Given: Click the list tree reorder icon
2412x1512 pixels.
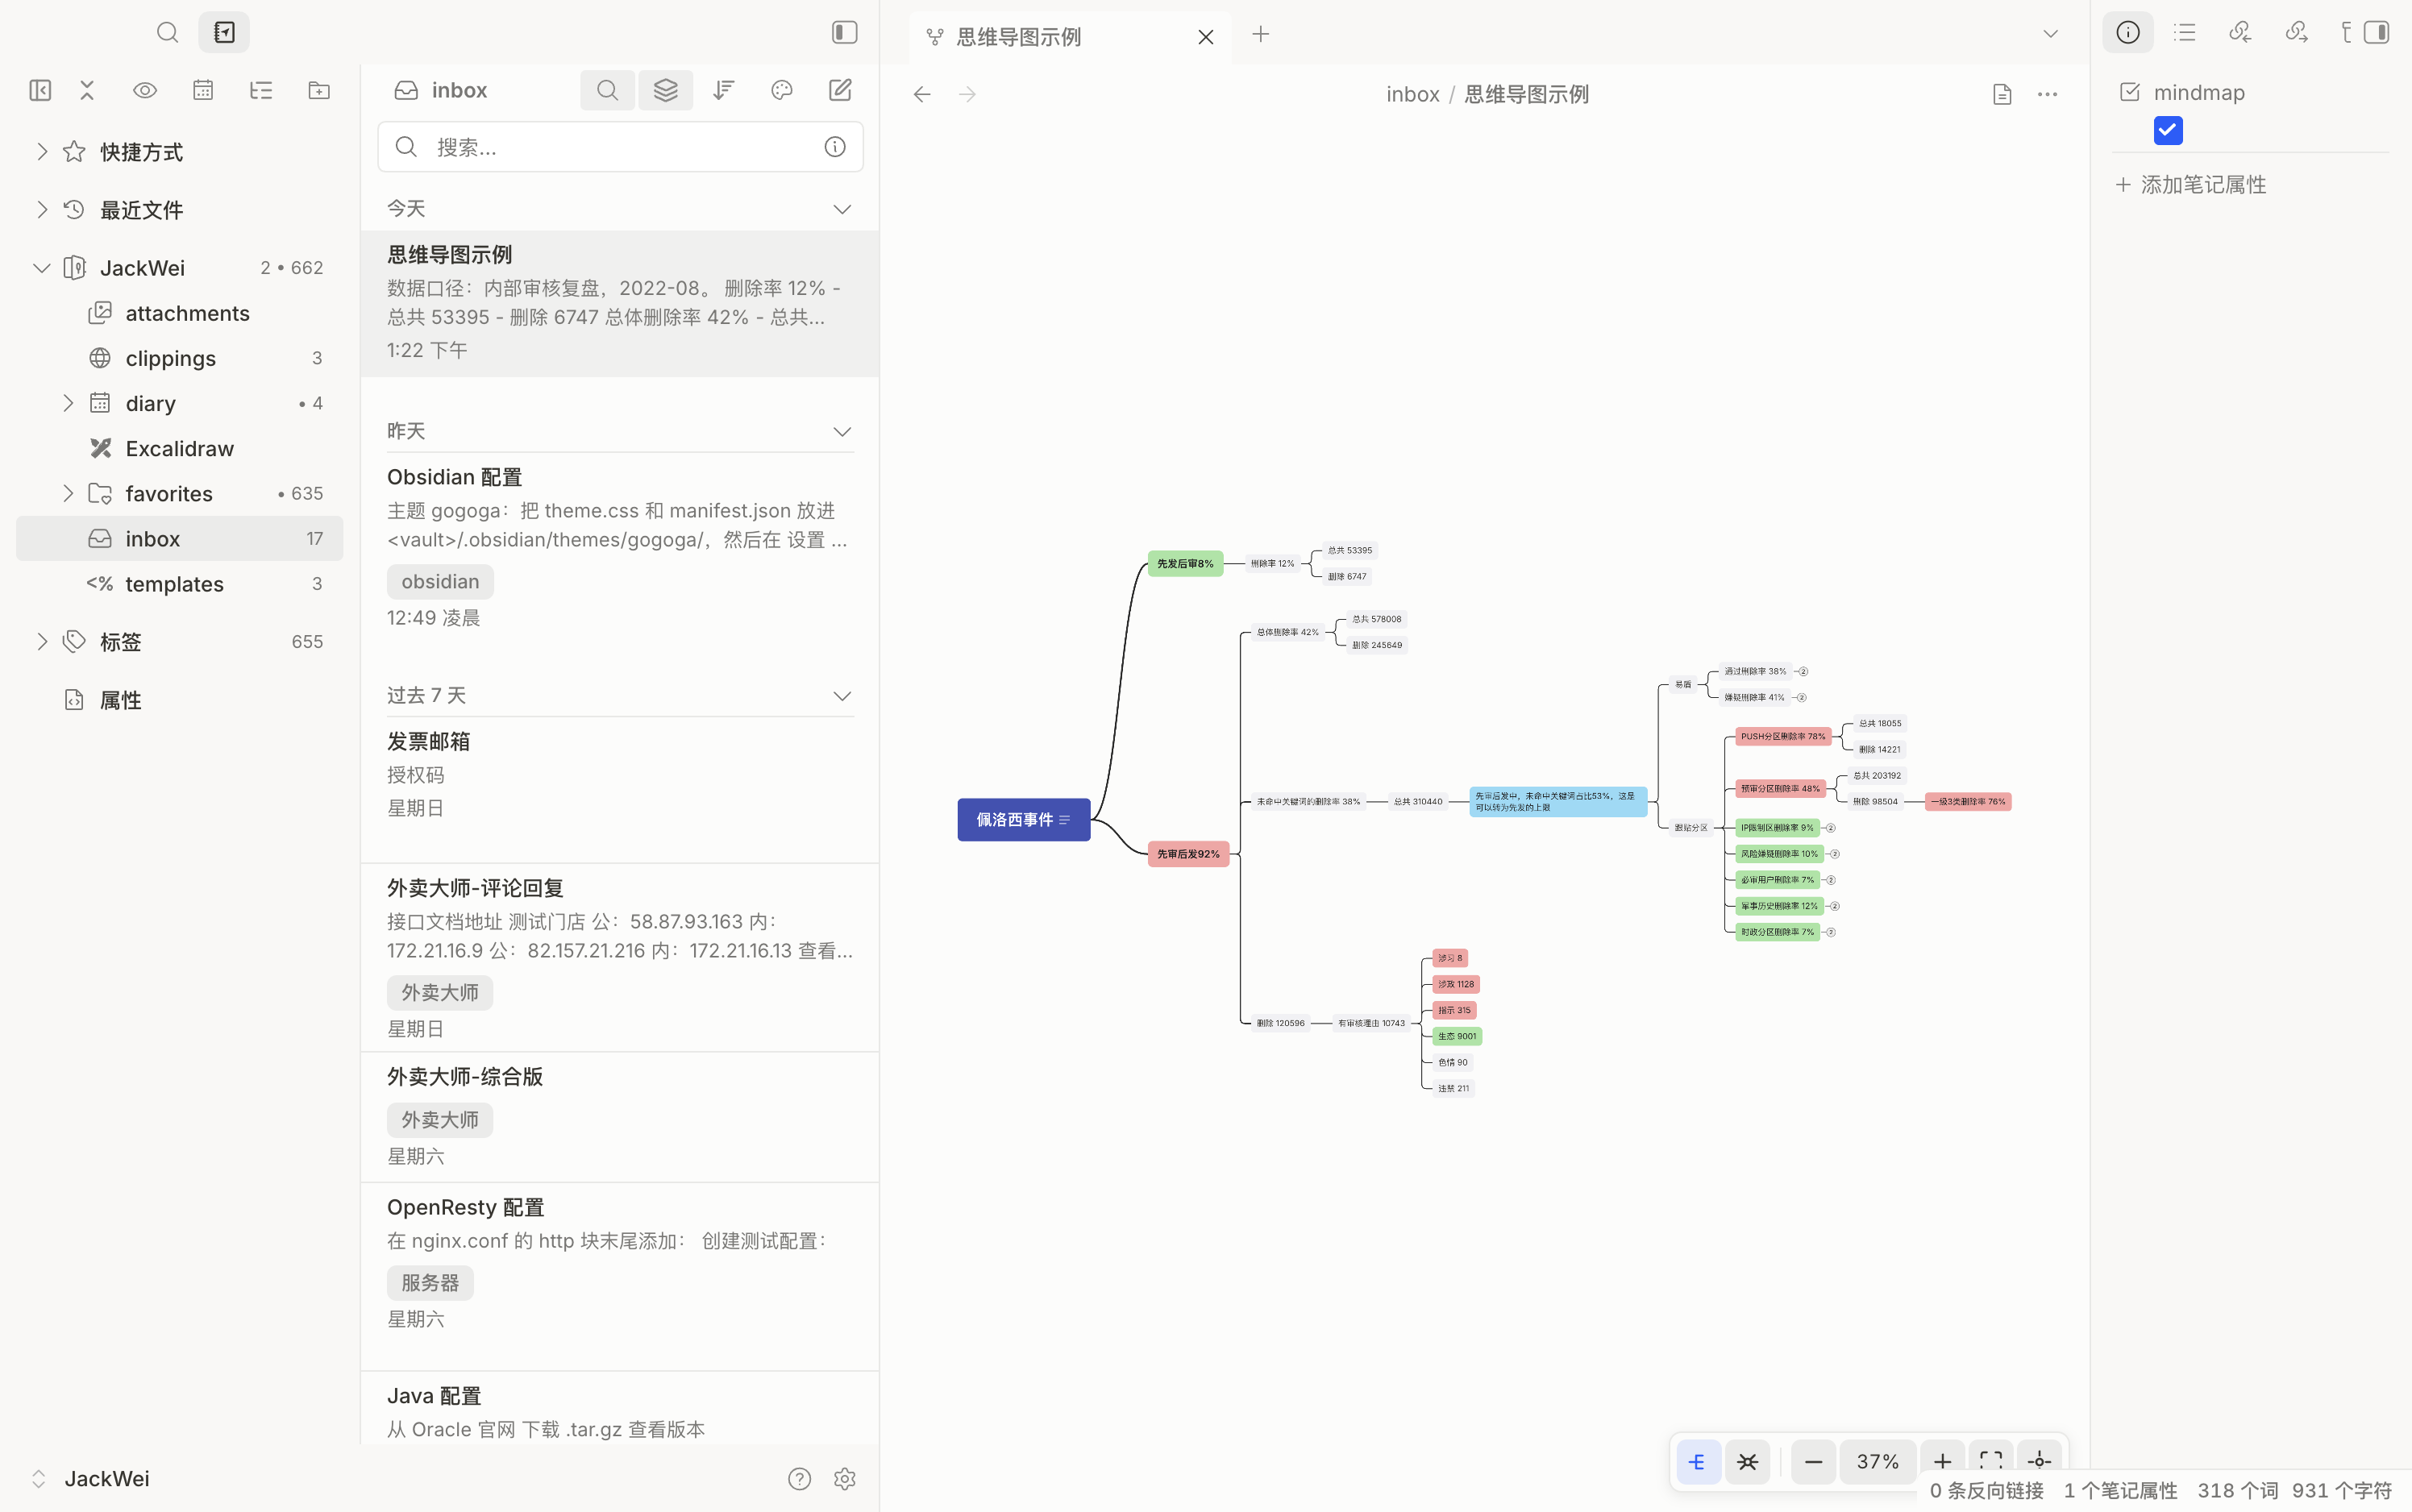Looking at the screenshot, I should coord(261,90).
